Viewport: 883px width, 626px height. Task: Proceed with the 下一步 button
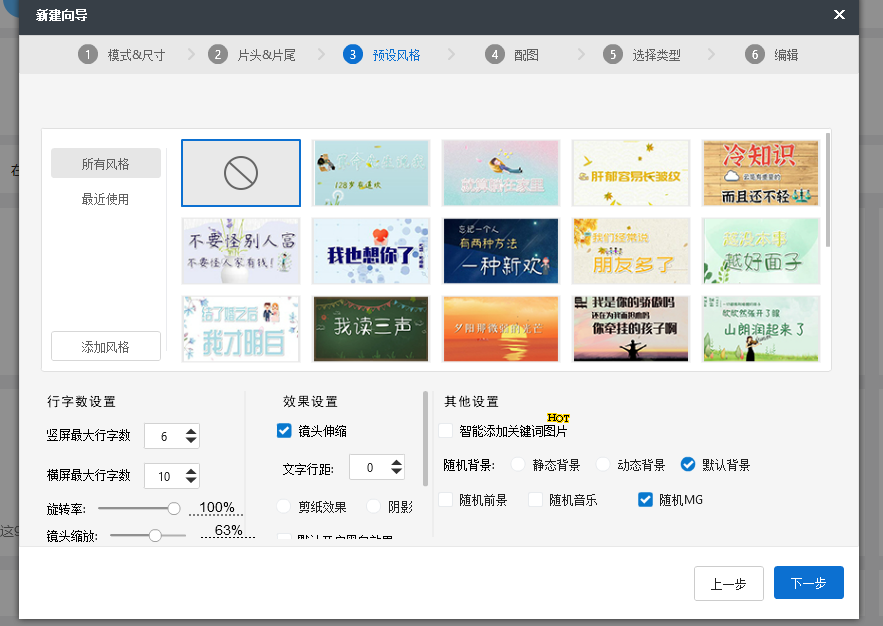[x=809, y=583]
